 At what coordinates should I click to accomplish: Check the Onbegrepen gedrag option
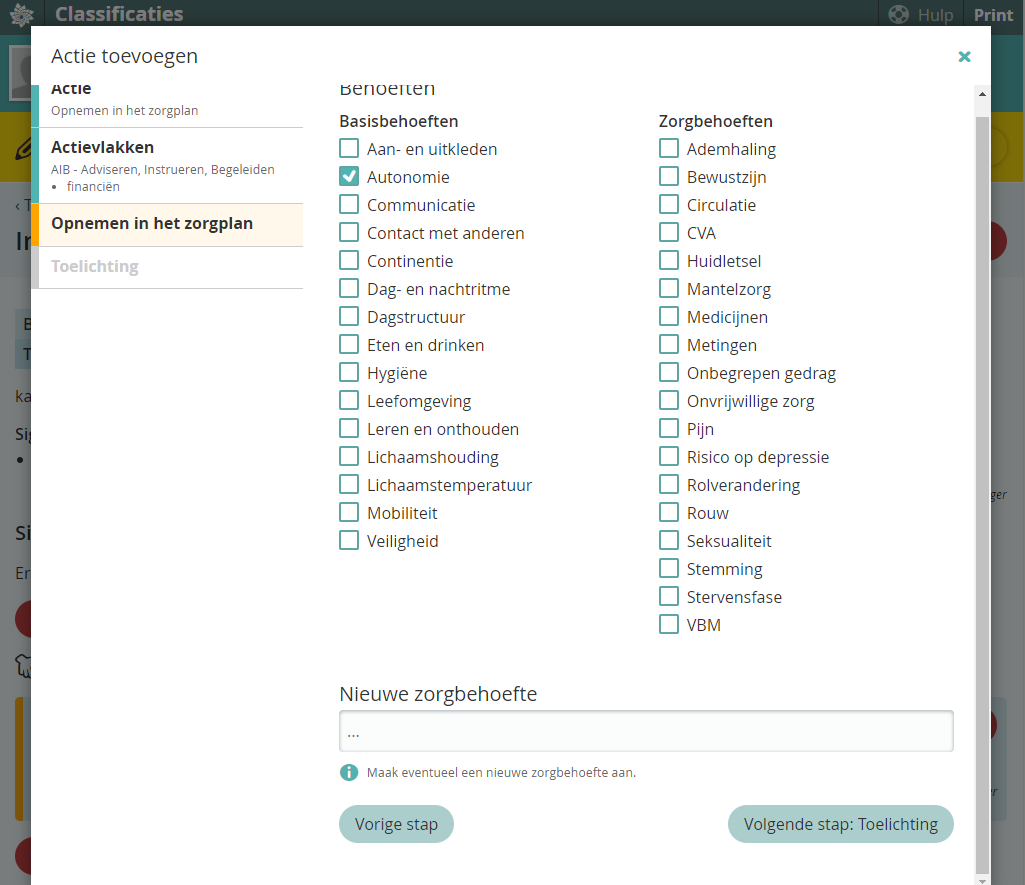coord(669,373)
